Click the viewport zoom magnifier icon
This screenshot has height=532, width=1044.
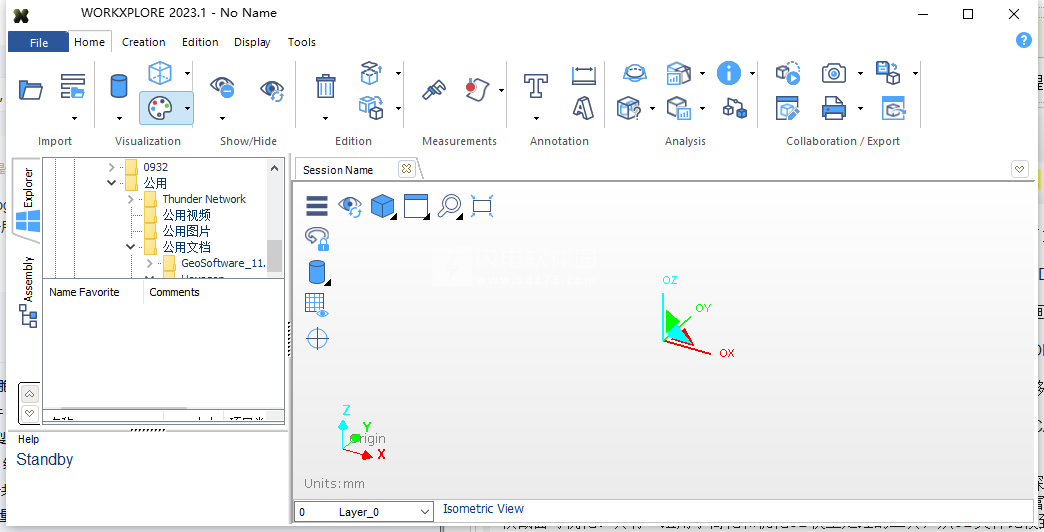pos(449,206)
